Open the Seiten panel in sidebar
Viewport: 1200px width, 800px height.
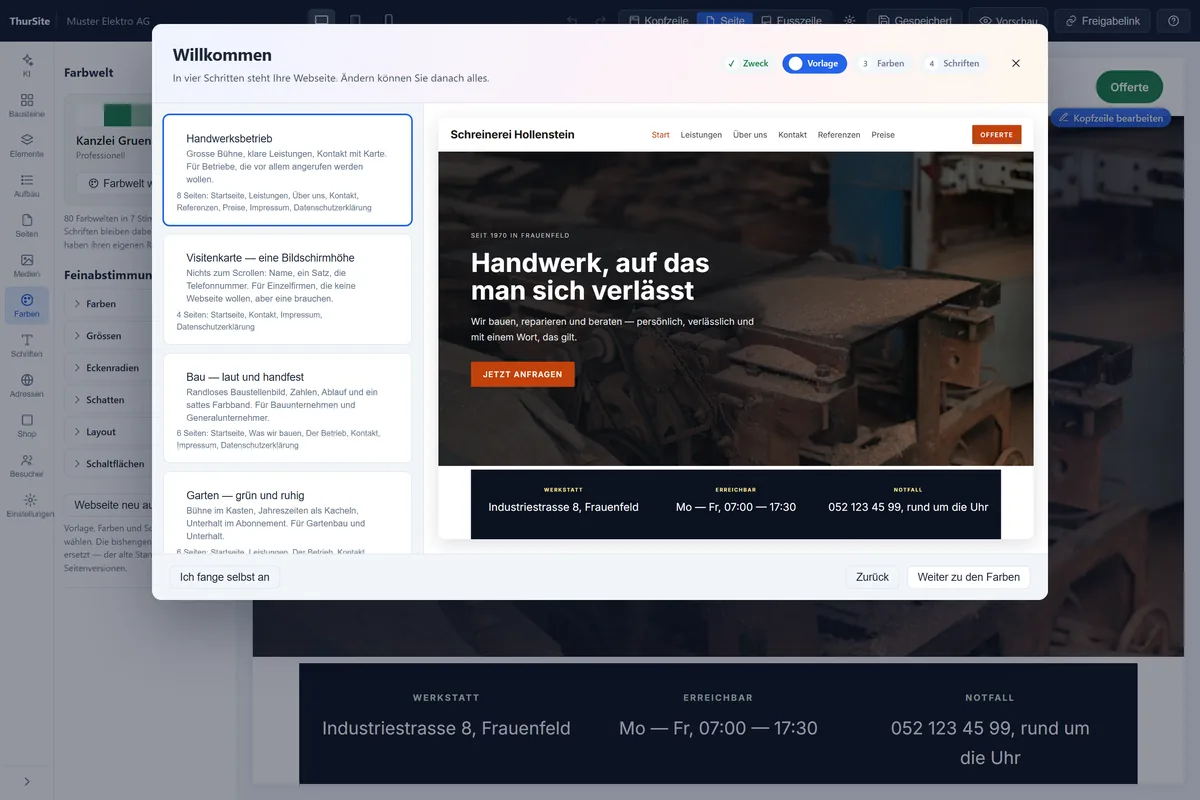click(27, 226)
